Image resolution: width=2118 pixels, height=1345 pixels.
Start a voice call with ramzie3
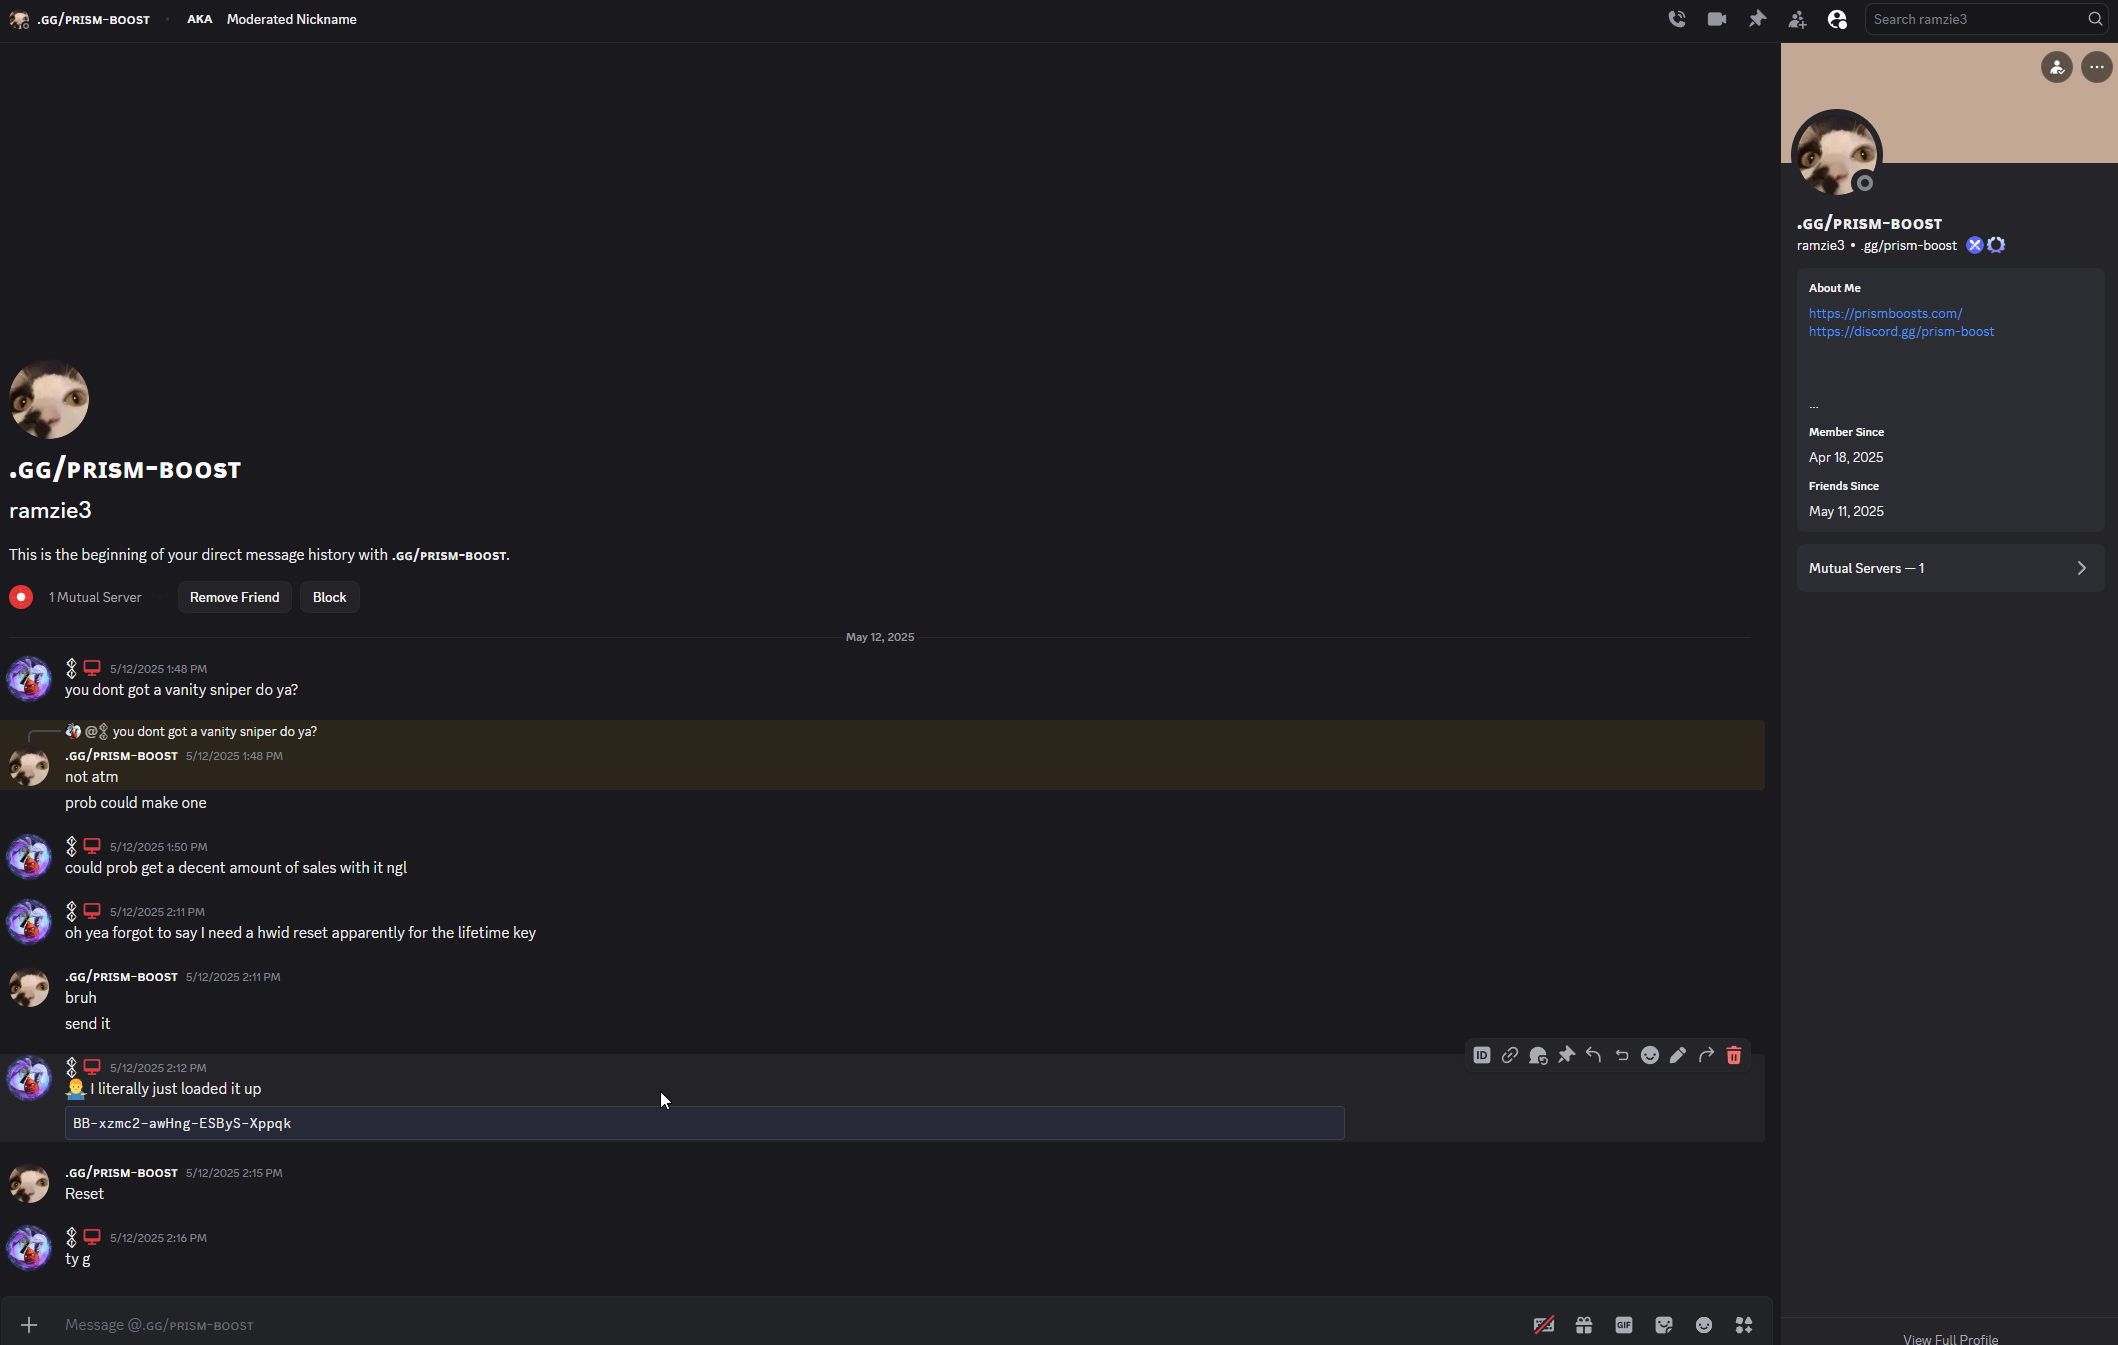coord(1677,19)
